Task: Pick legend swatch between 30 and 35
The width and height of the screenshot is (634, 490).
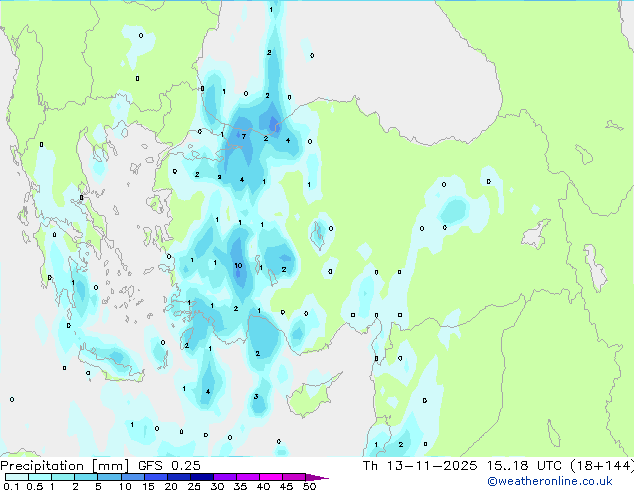Action: (x=224, y=477)
